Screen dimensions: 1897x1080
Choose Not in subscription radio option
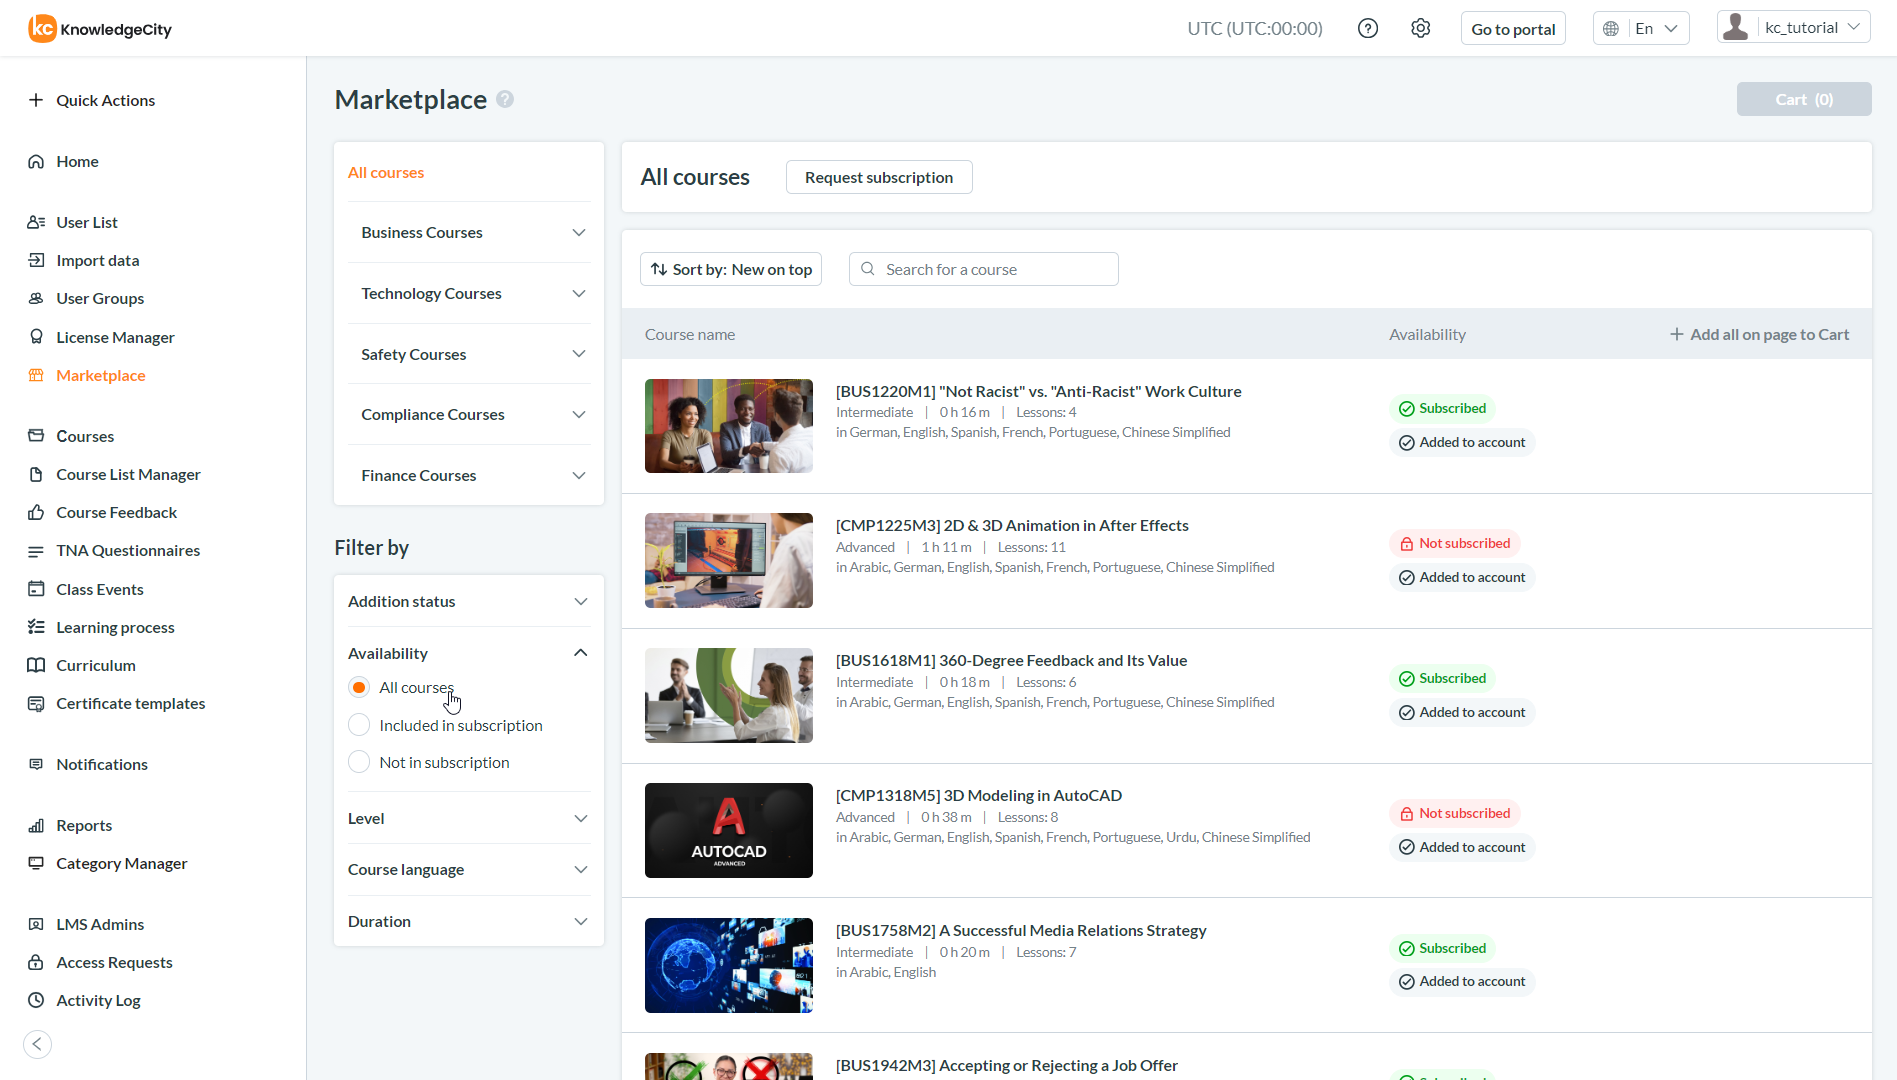pyautogui.click(x=359, y=762)
